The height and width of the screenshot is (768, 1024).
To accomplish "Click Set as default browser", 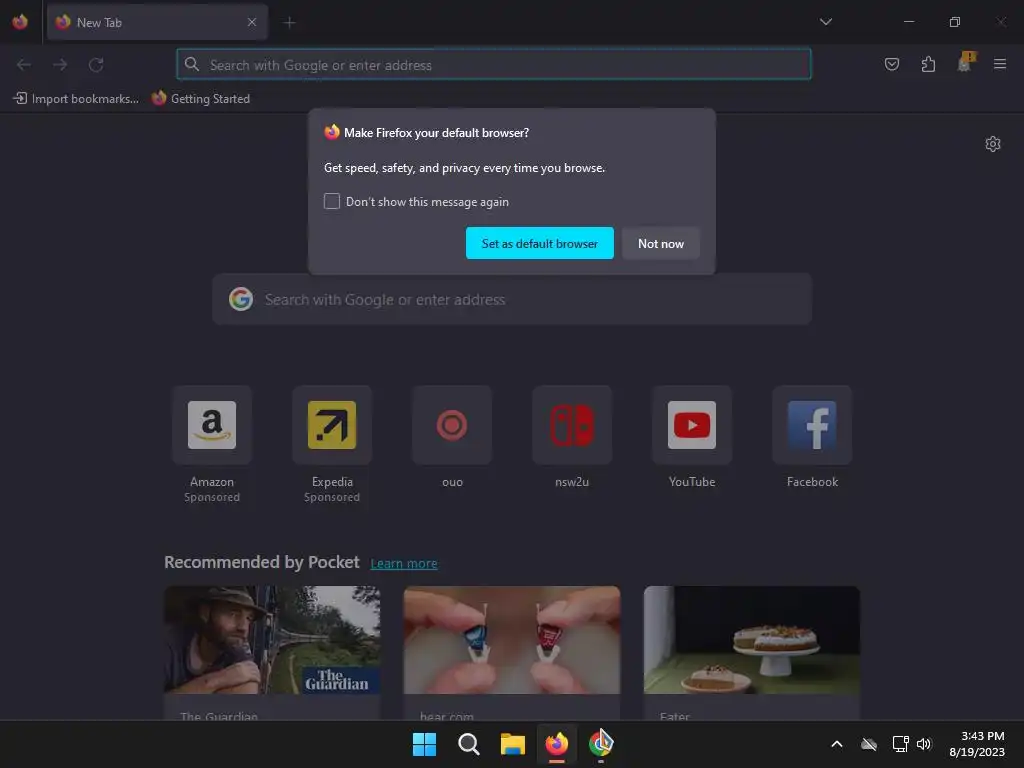I will (x=539, y=244).
